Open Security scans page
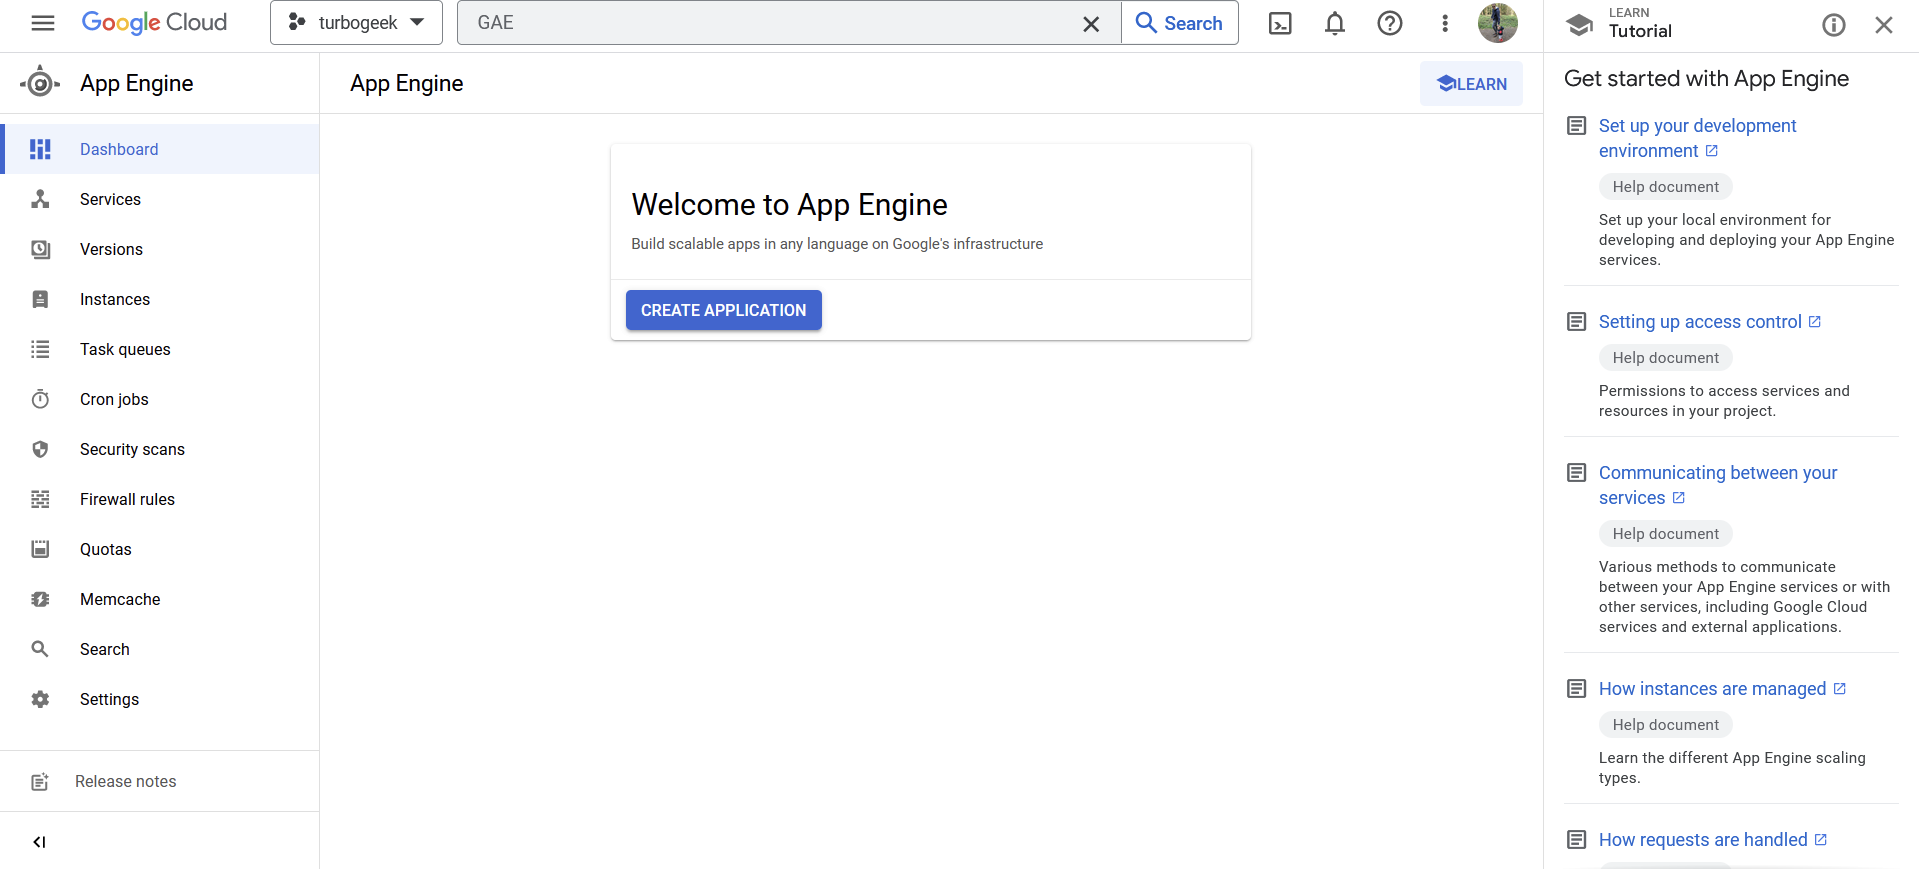This screenshot has width=1920, height=869. pyautogui.click(x=160, y=449)
